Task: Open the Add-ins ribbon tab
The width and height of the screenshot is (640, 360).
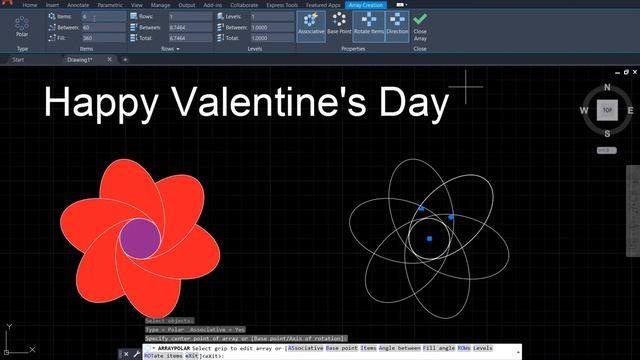Action: tap(213, 5)
